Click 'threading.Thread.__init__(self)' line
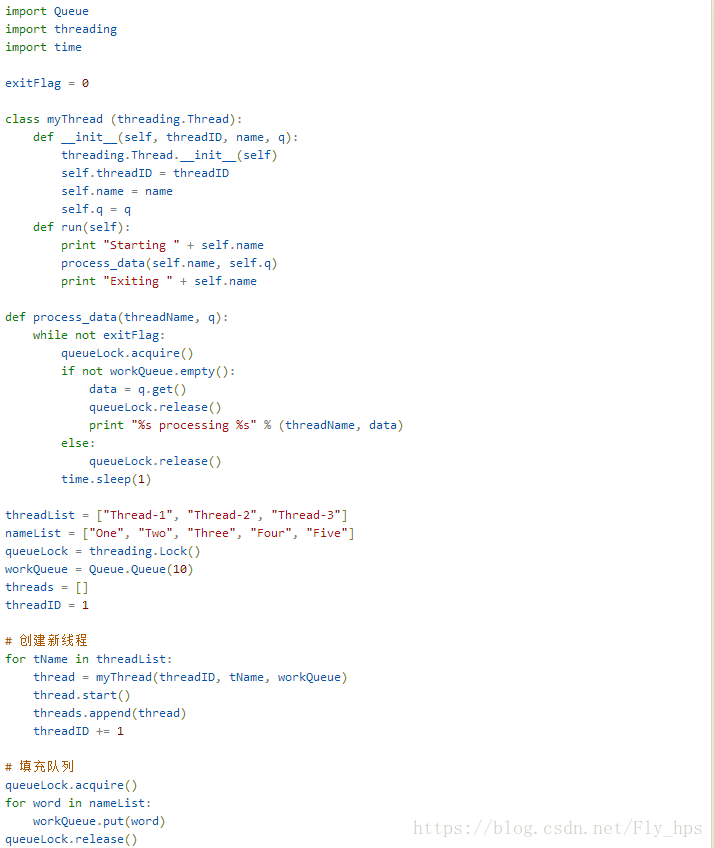The height and width of the screenshot is (848, 714). coord(169,155)
